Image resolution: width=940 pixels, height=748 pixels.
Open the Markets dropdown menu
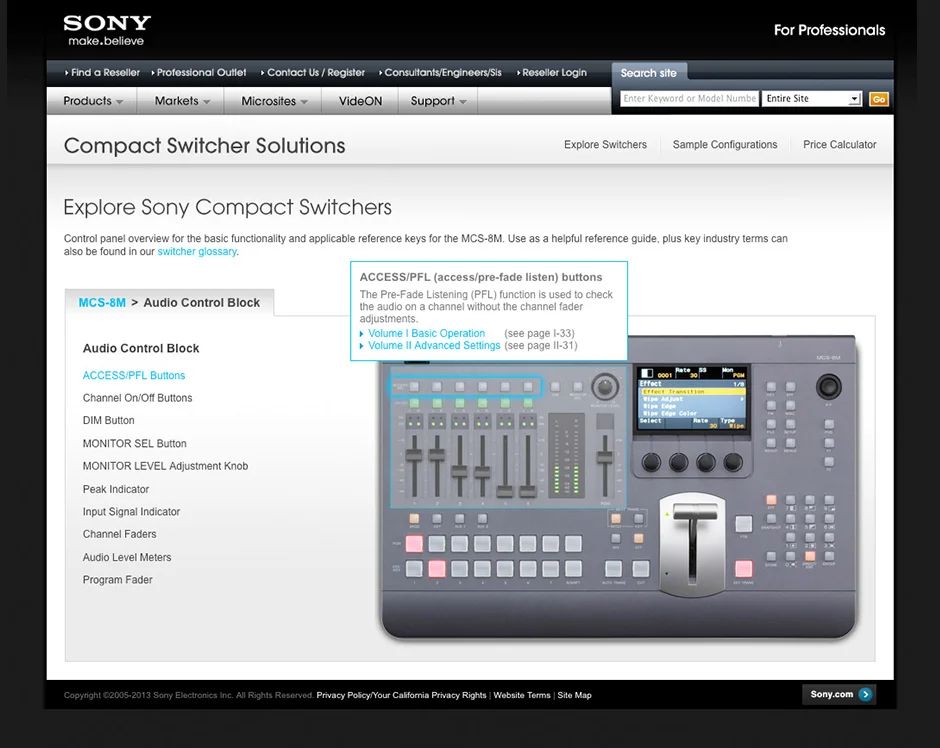180,100
